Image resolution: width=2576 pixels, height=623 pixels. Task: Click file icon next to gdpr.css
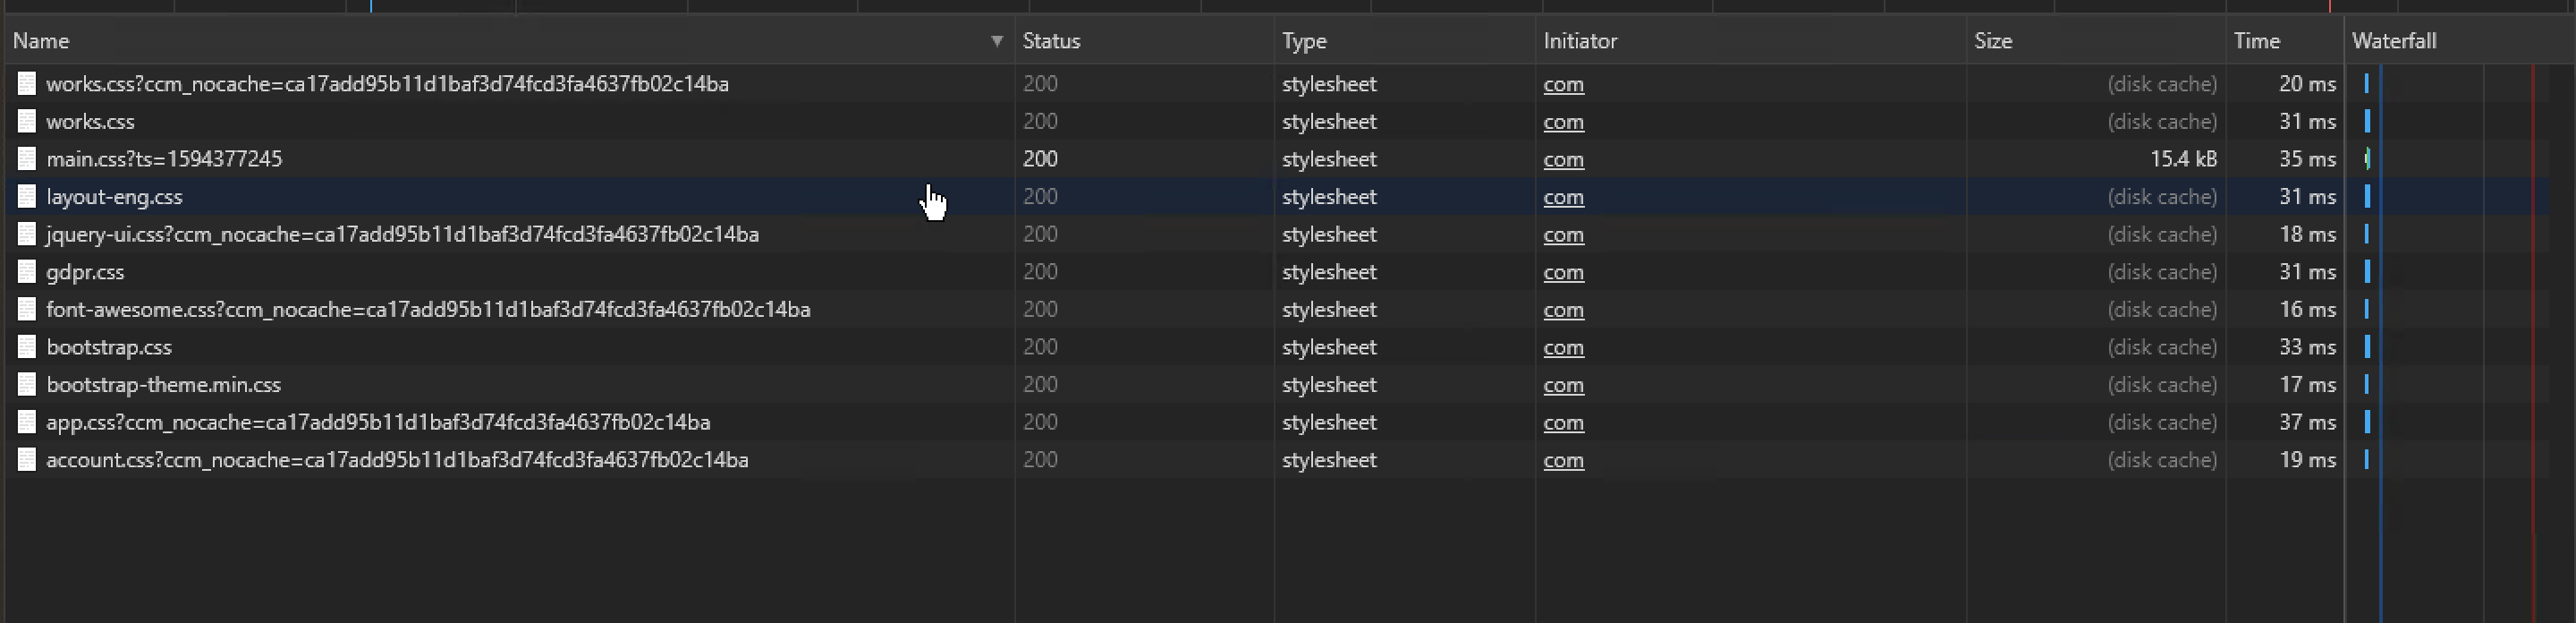[27, 272]
